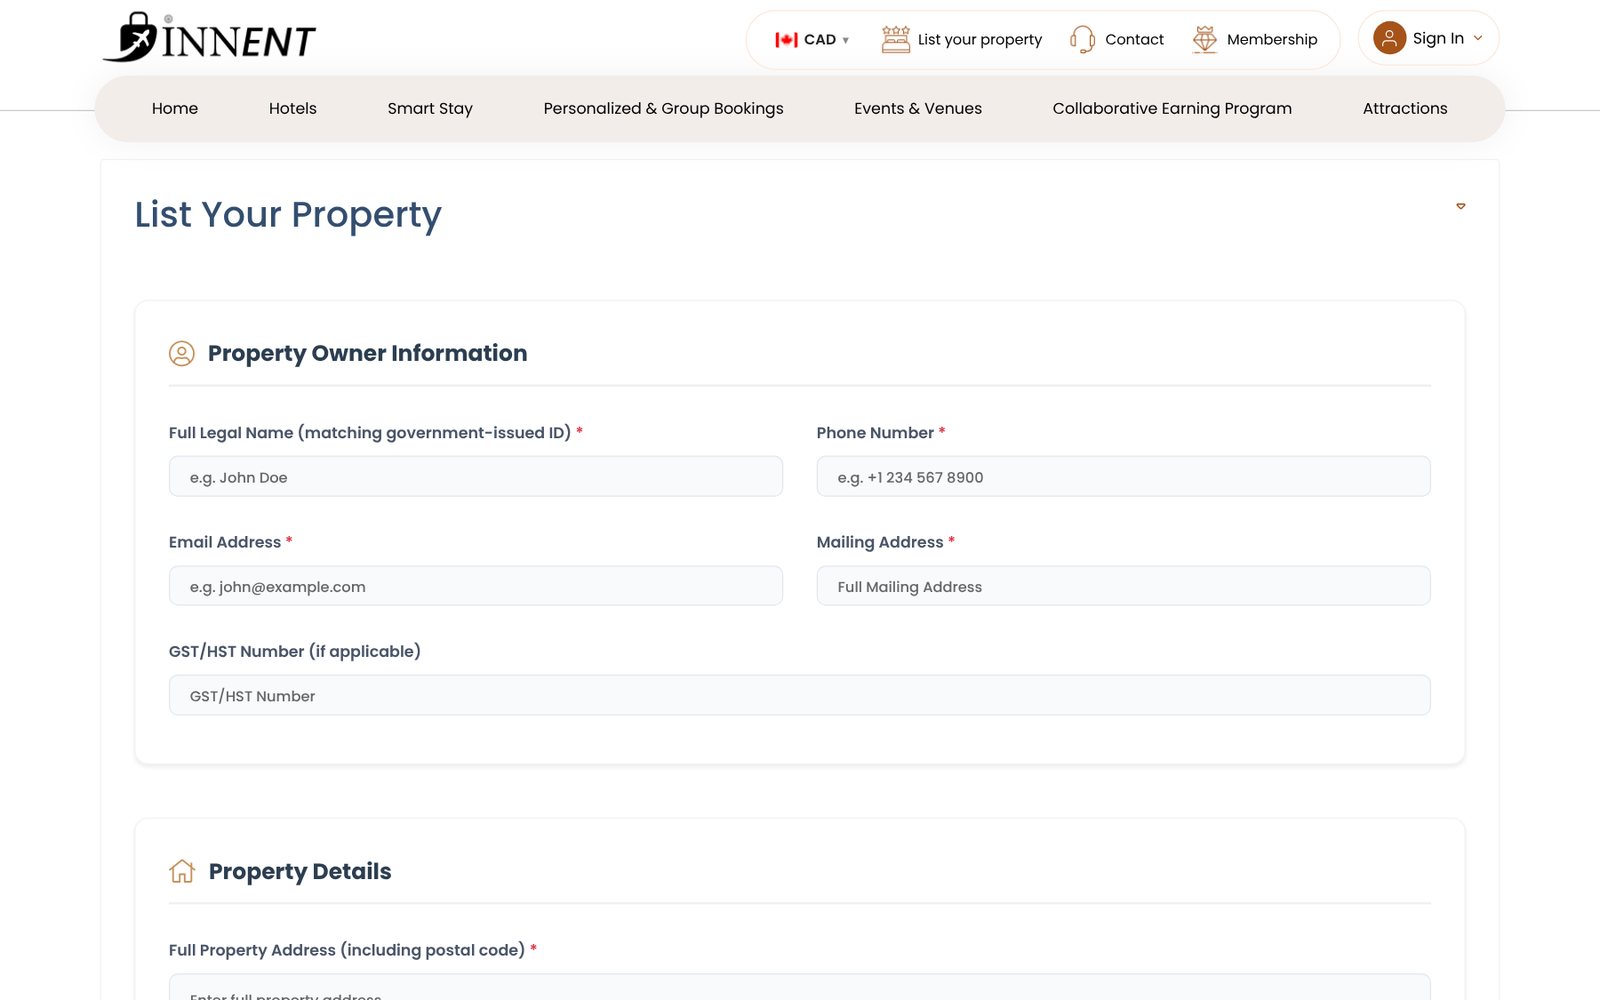Screen dimensions: 1600x1000
Task: Open the Hotels menu item
Action: click(x=293, y=108)
